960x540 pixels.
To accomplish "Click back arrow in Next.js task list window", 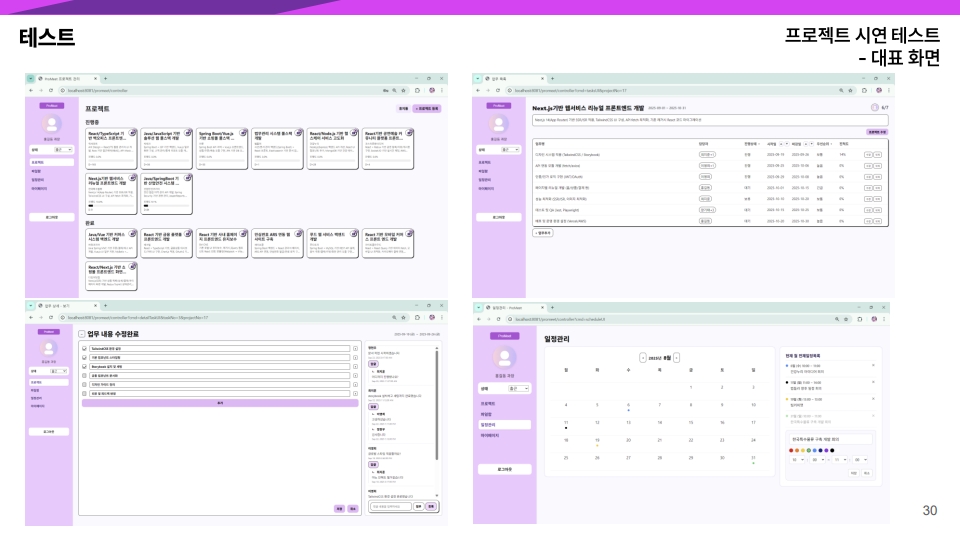I will (478, 91).
